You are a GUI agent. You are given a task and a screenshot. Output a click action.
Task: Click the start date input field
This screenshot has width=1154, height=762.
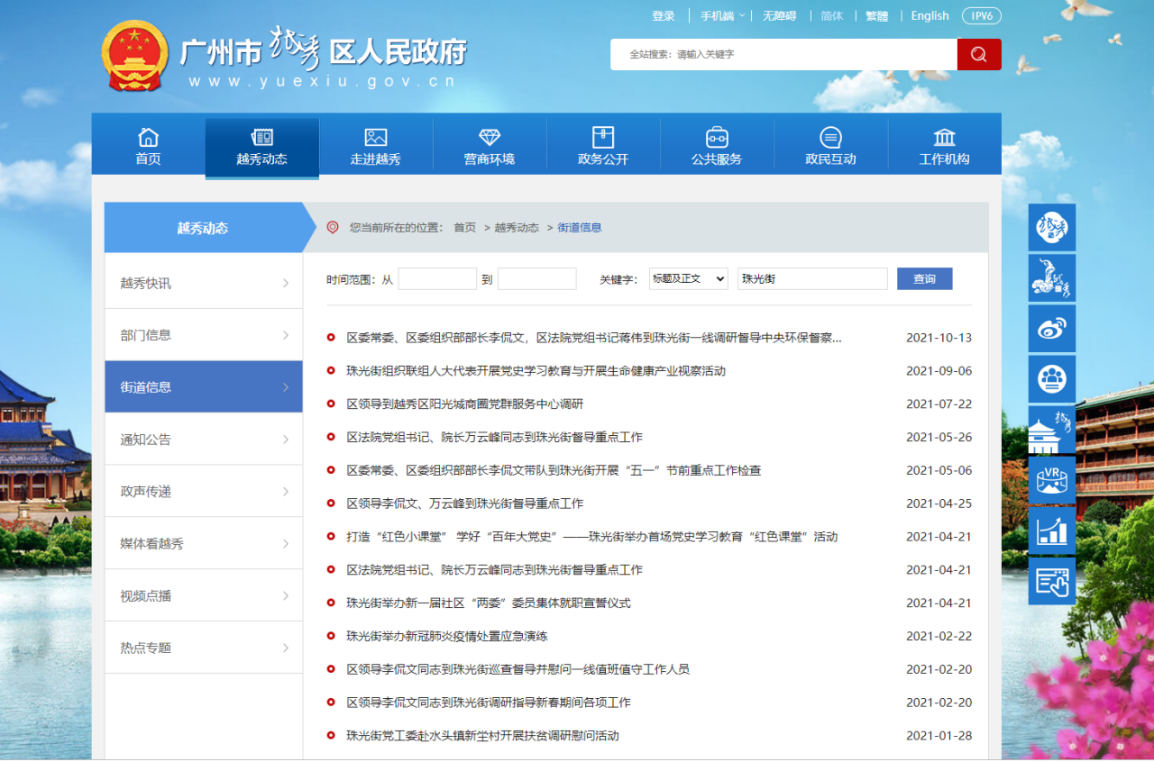437,279
